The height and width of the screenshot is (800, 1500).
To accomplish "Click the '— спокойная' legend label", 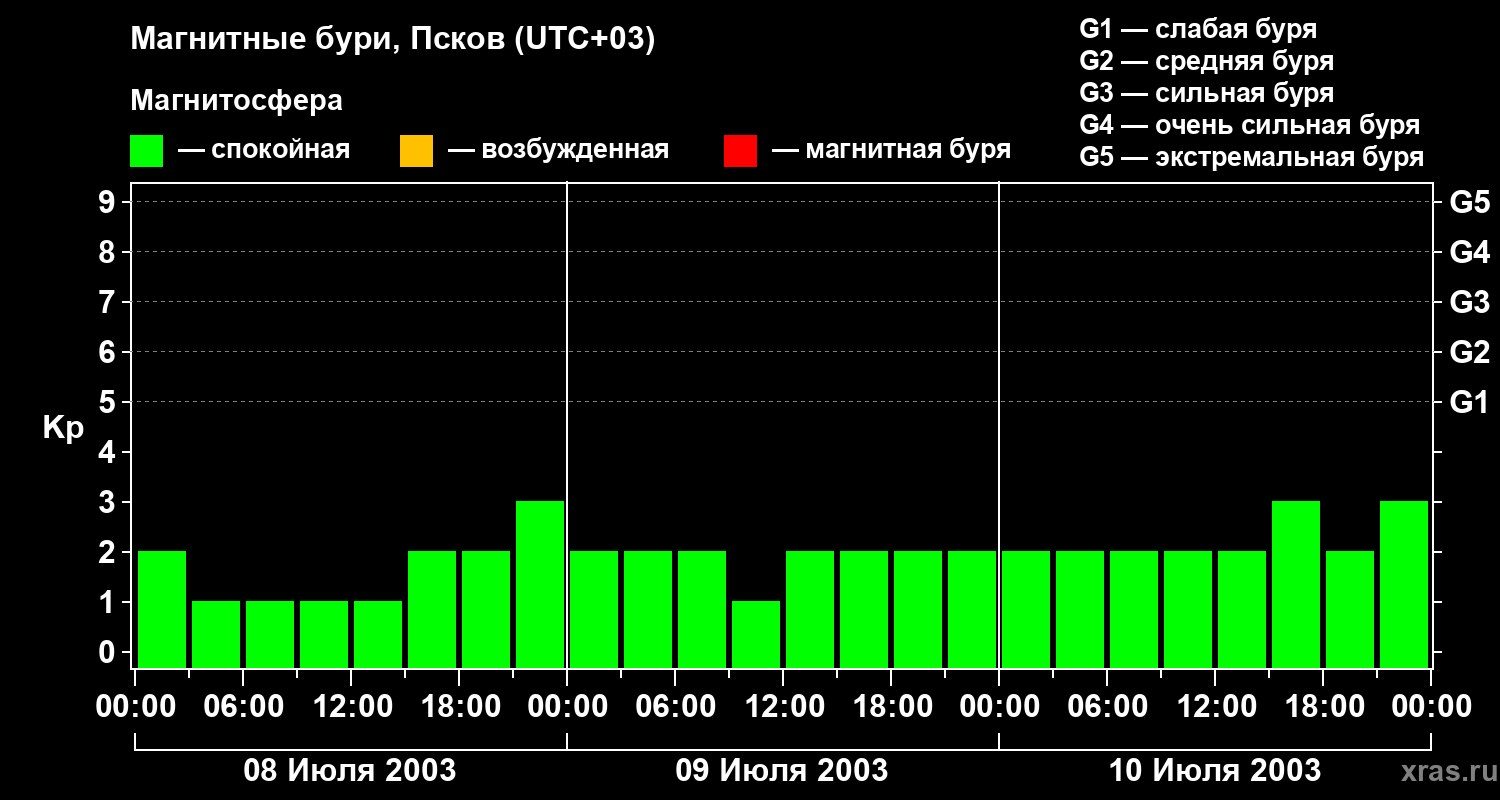I will click(x=264, y=150).
